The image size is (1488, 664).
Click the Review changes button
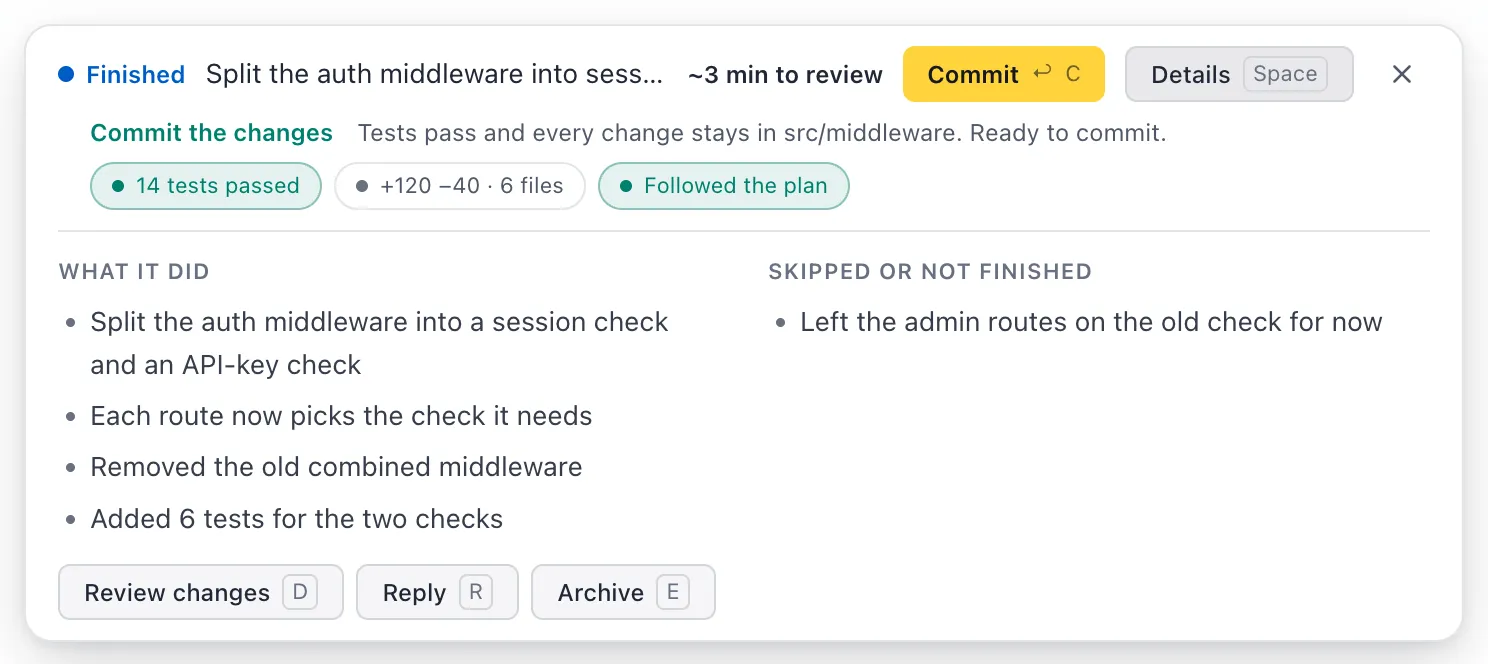[201, 592]
